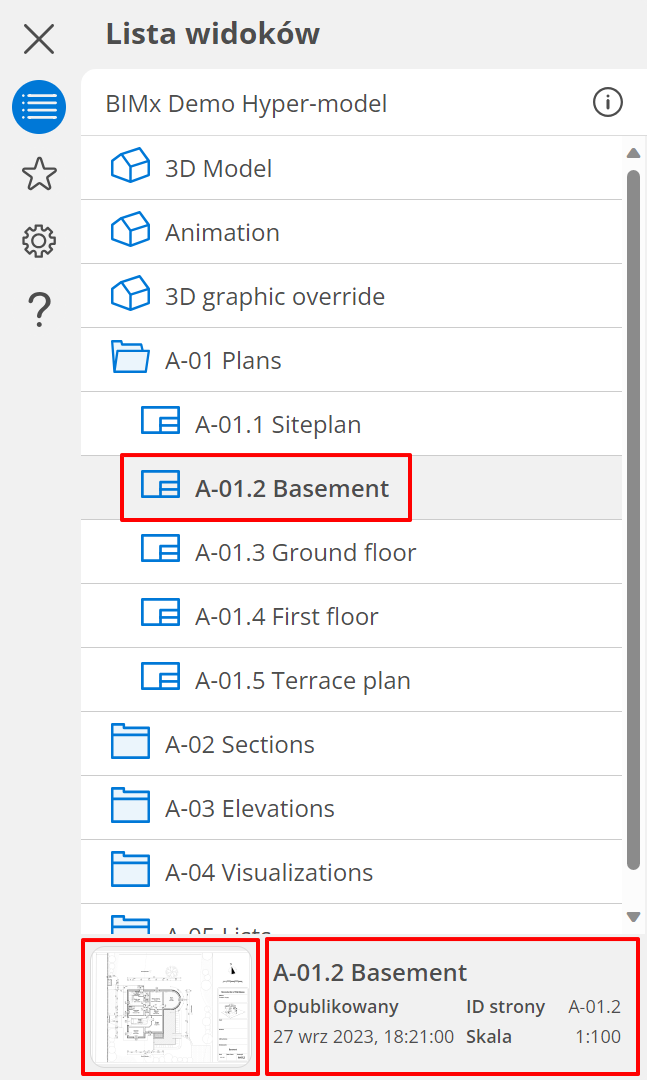647x1080 pixels.
Task: Click the A-01.4 First floor layout icon
Action: (x=160, y=616)
